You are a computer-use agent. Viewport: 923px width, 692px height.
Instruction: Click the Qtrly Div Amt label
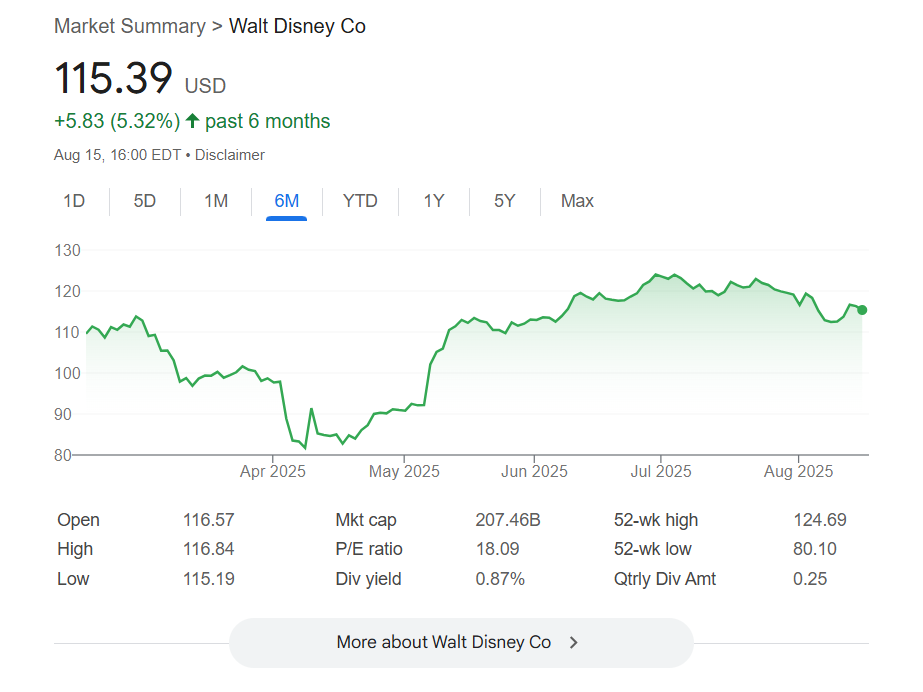tap(665, 579)
